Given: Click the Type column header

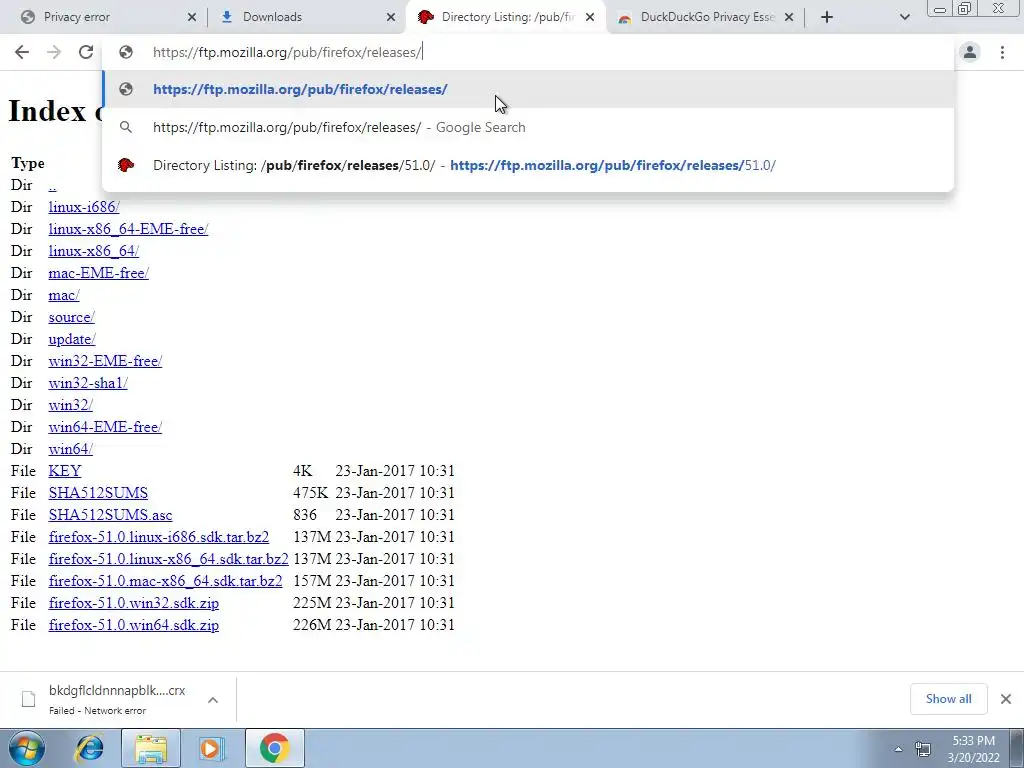Looking at the screenshot, I should tap(28, 163).
